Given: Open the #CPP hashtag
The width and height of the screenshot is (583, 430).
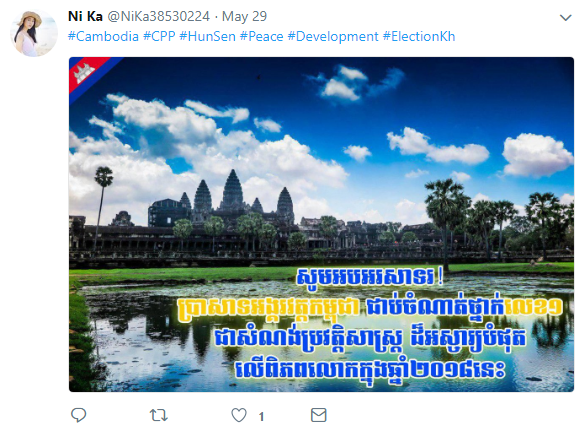Looking at the screenshot, I should 159,36.
